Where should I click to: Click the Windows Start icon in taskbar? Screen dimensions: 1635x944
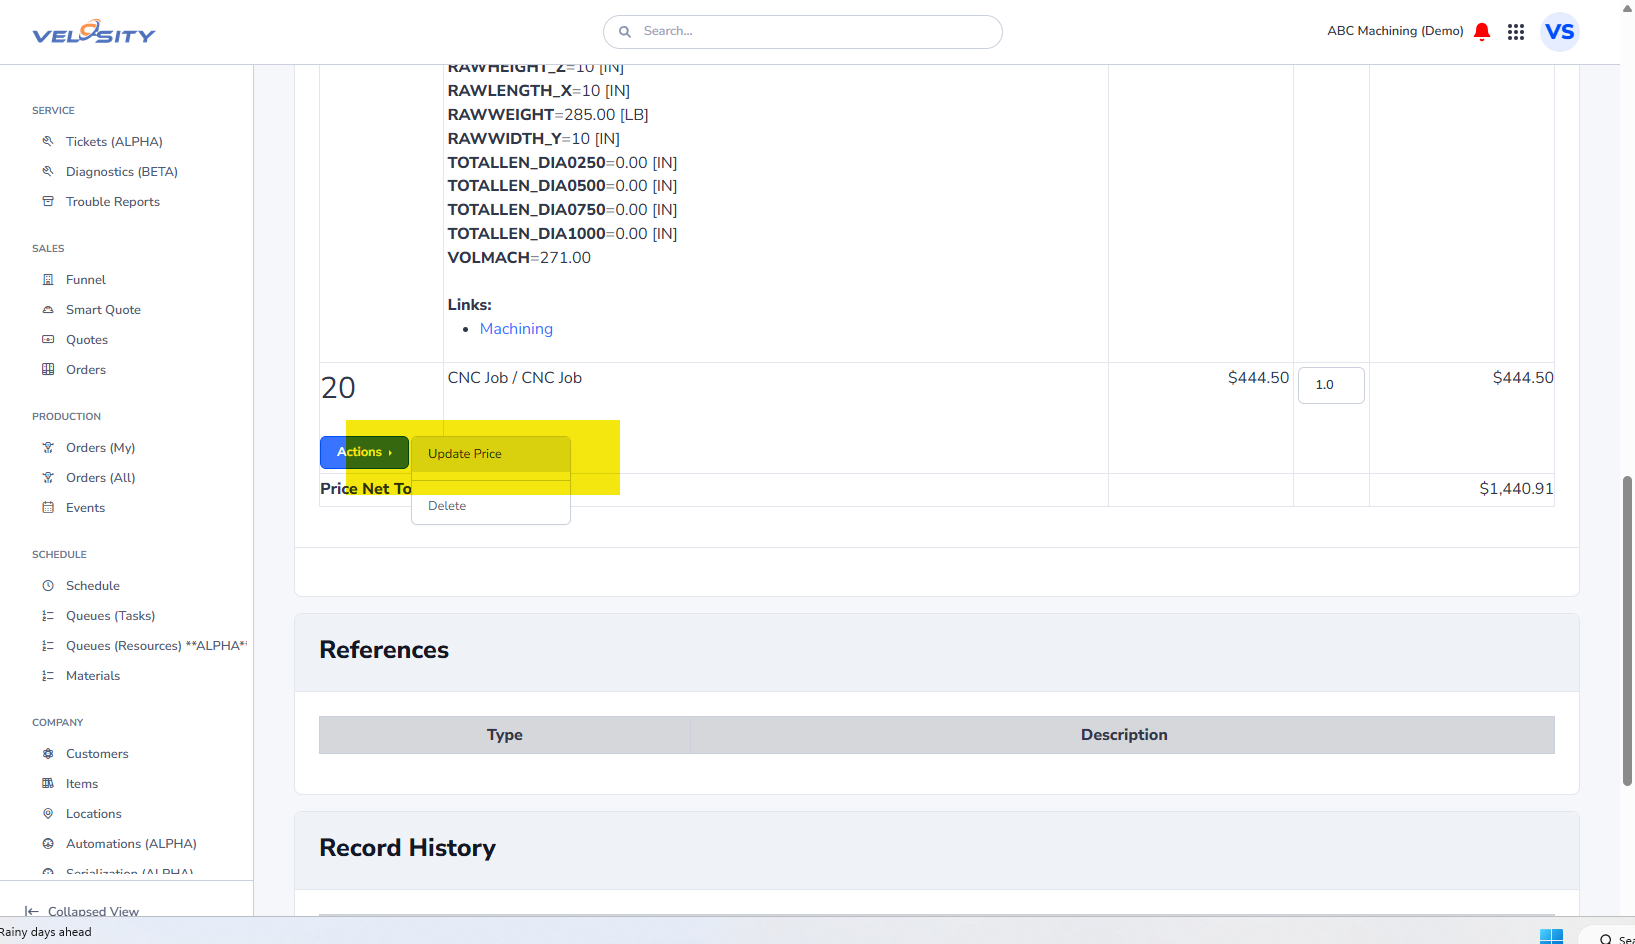pyautogui.click(x=1551, y=936)
